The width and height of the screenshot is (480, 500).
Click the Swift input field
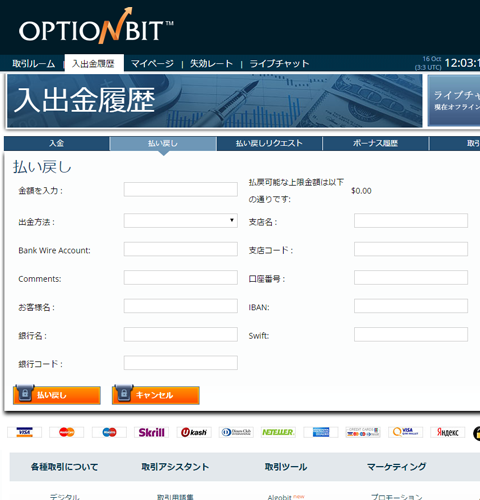tap(411, 334)
